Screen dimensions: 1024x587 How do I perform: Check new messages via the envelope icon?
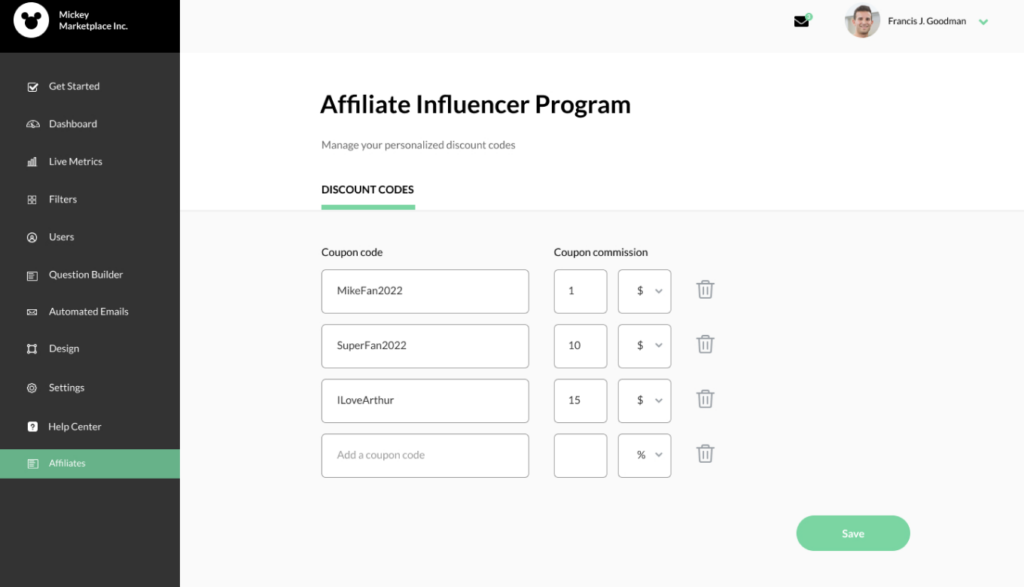click(x=801, y=20)
